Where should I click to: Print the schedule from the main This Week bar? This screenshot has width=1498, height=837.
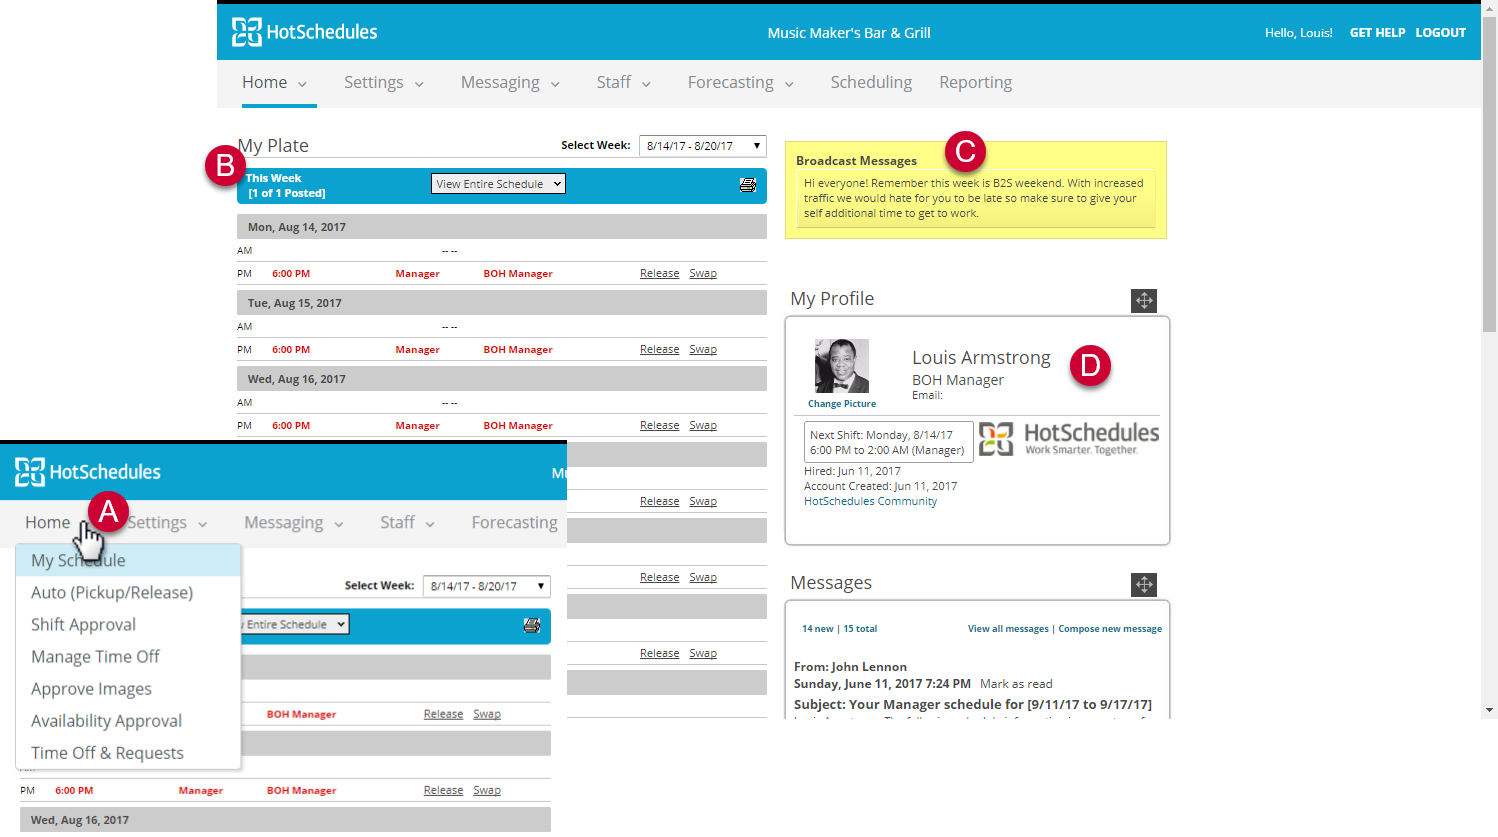(x=747, y=184)
